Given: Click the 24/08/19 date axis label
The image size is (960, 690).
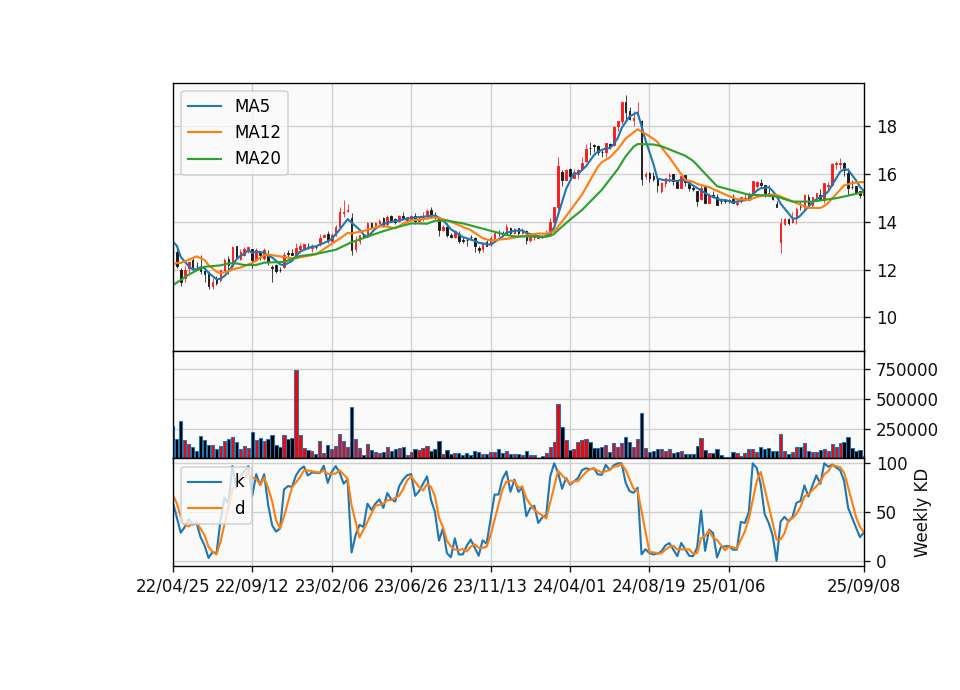Looking at the screenshot, I should tap(648, 586).
